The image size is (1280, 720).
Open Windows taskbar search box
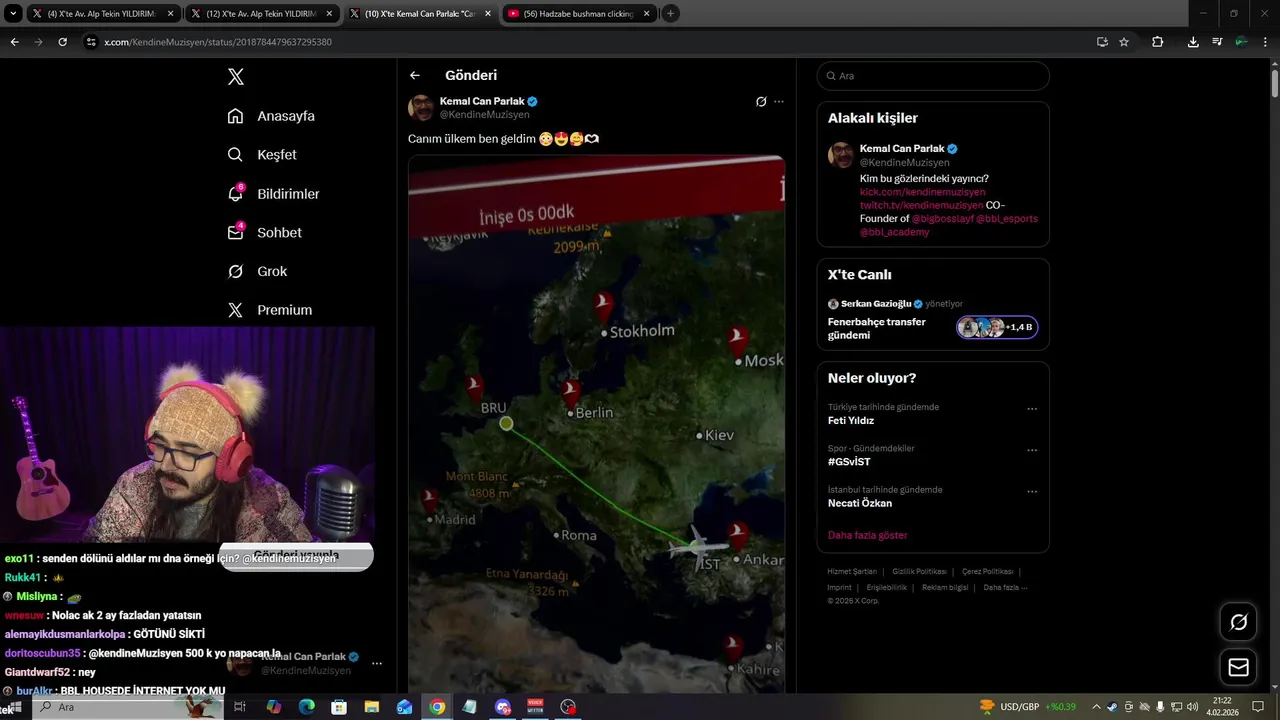point(128,707)
